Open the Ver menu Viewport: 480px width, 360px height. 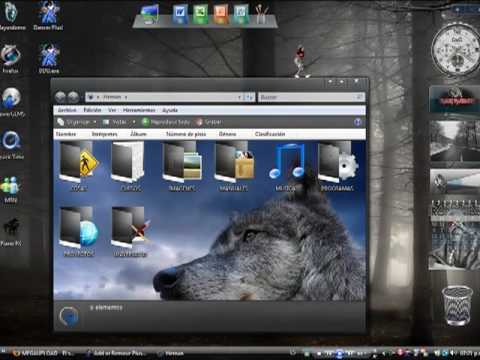[112, 110]
